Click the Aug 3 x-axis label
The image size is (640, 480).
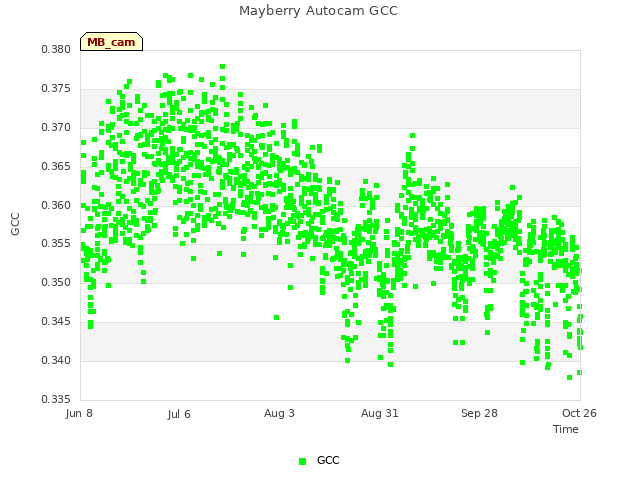[279, 413]
